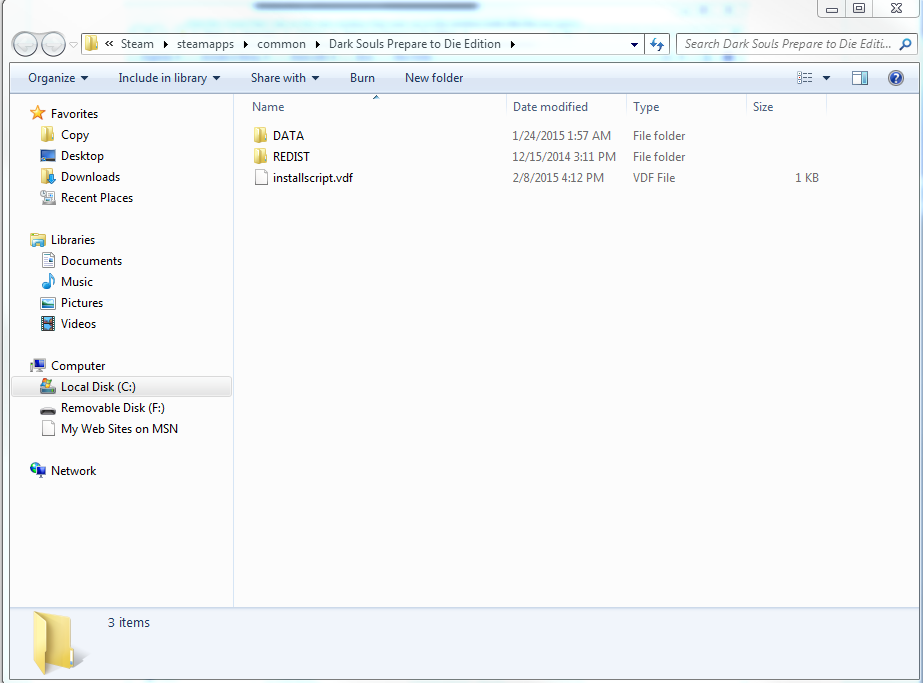
Task: Select Libraries in navigation pane
Action: point(73,240)
